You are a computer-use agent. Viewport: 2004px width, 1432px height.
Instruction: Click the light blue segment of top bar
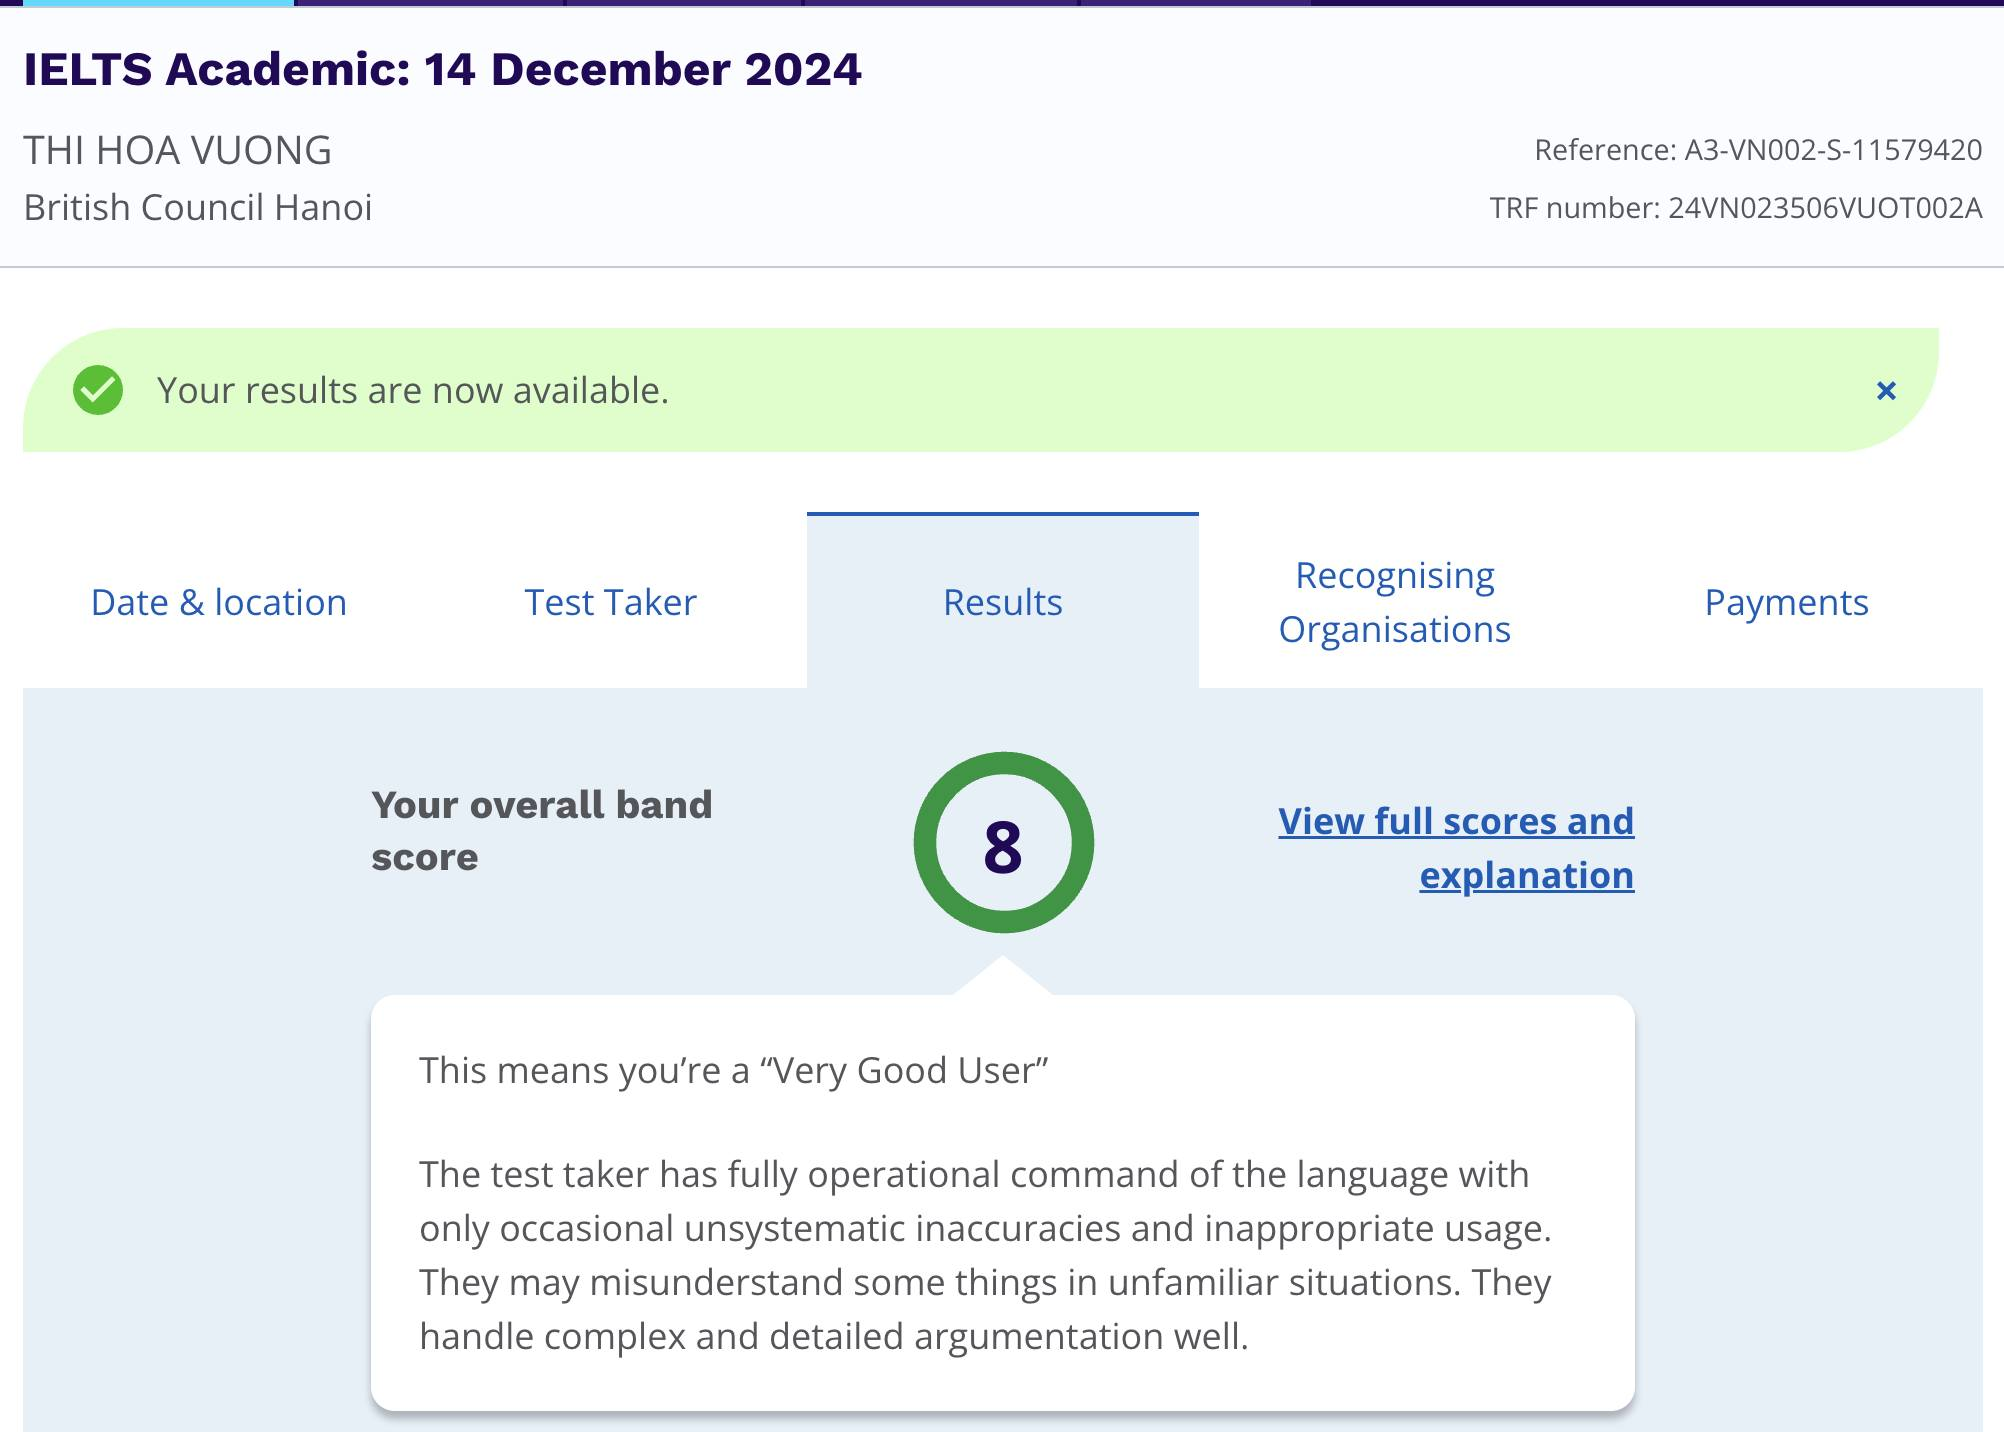(158, 3)
